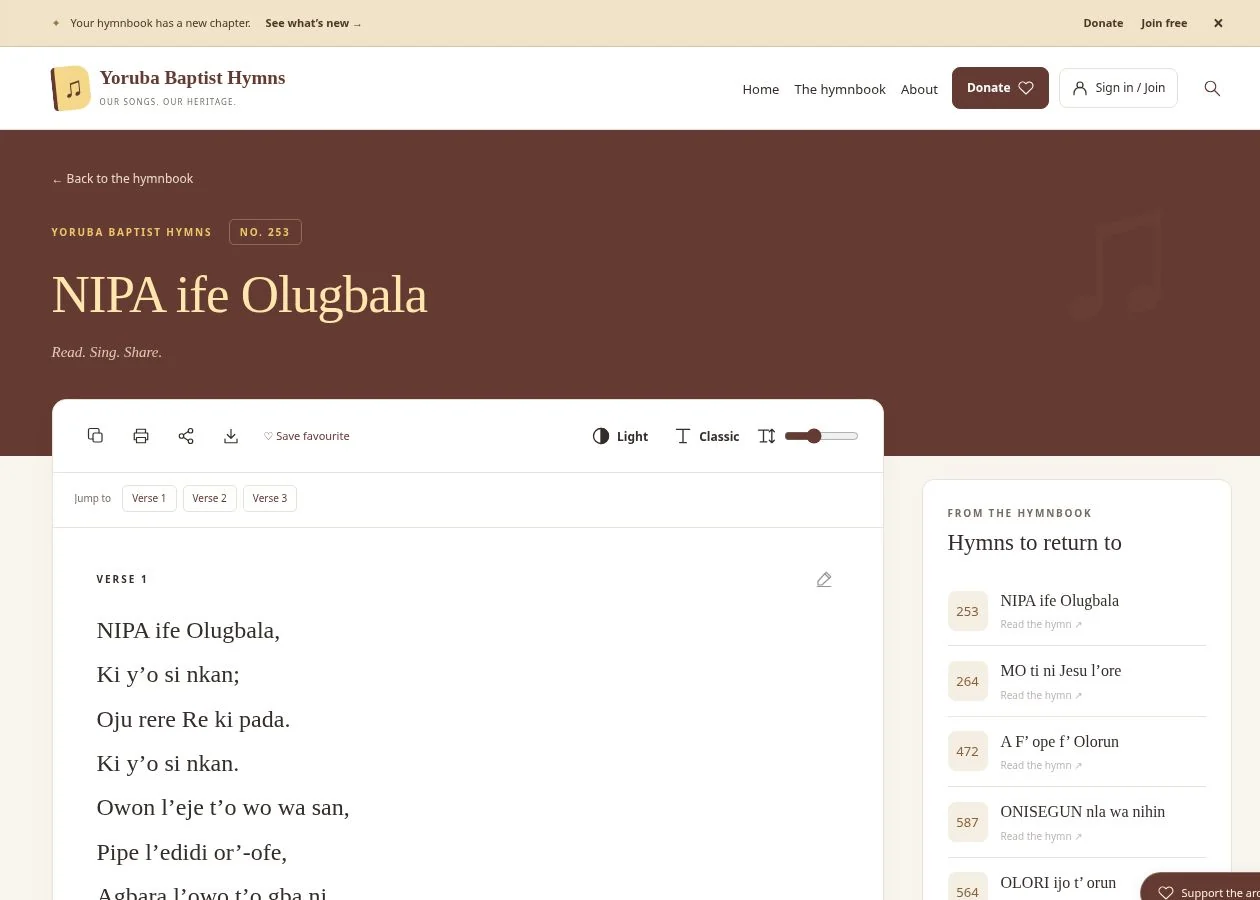Dismiss the announcement banner
Image resolution: width=1260 pixels, height=900 pixels.
1218,23
